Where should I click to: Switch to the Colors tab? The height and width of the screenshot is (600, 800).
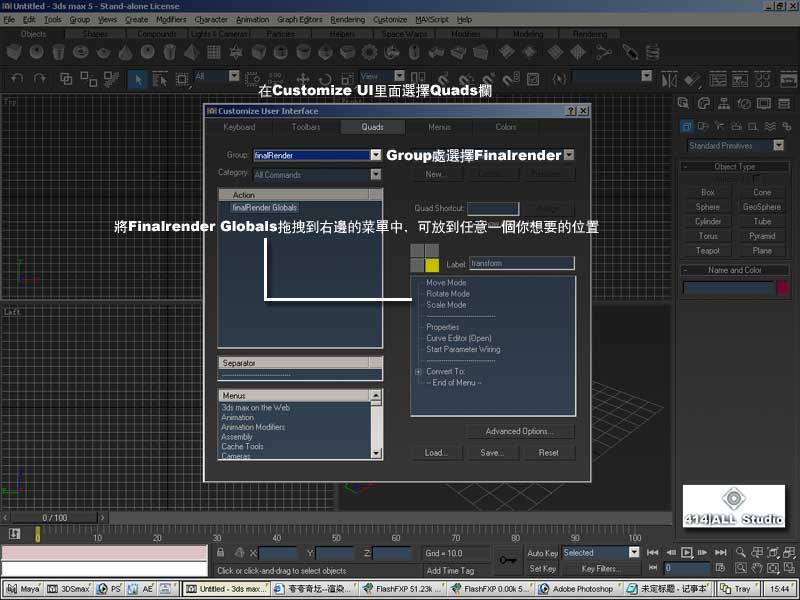point(506,127)
